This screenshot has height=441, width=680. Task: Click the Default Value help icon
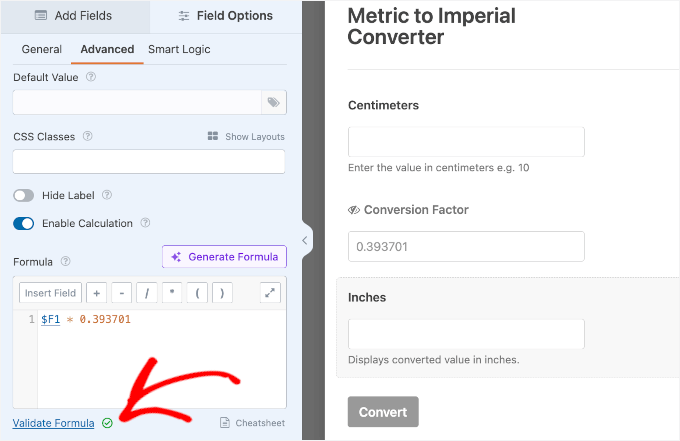[x=91, y=76]
